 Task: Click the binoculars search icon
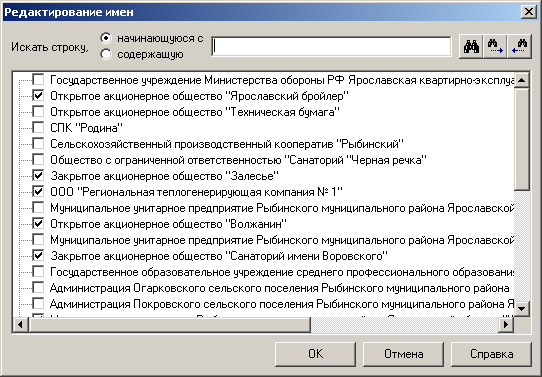click(x=471, y=47)
